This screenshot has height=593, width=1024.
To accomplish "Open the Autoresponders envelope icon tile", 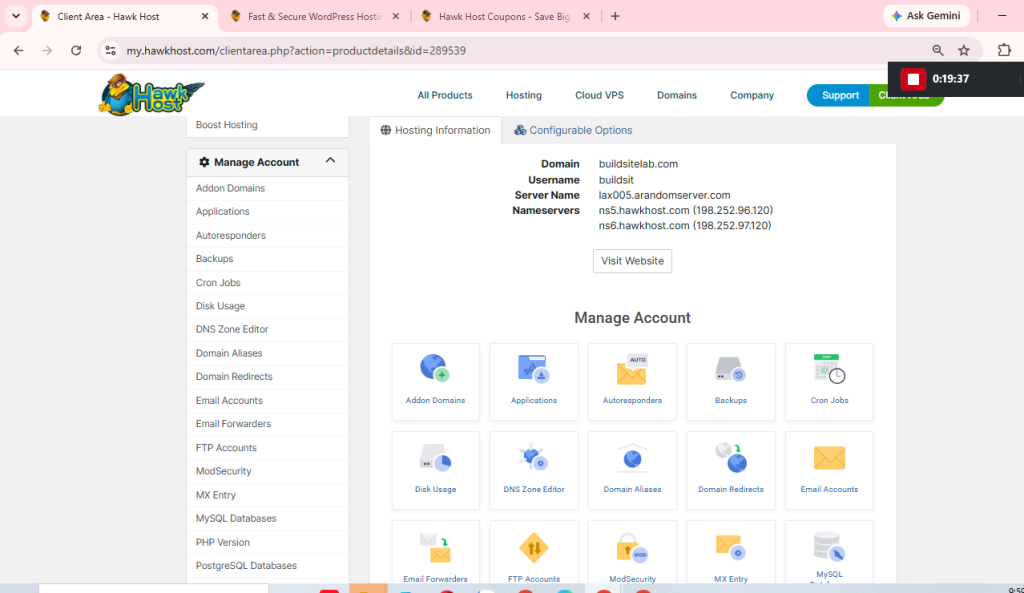I will click(x=632, y=382).
